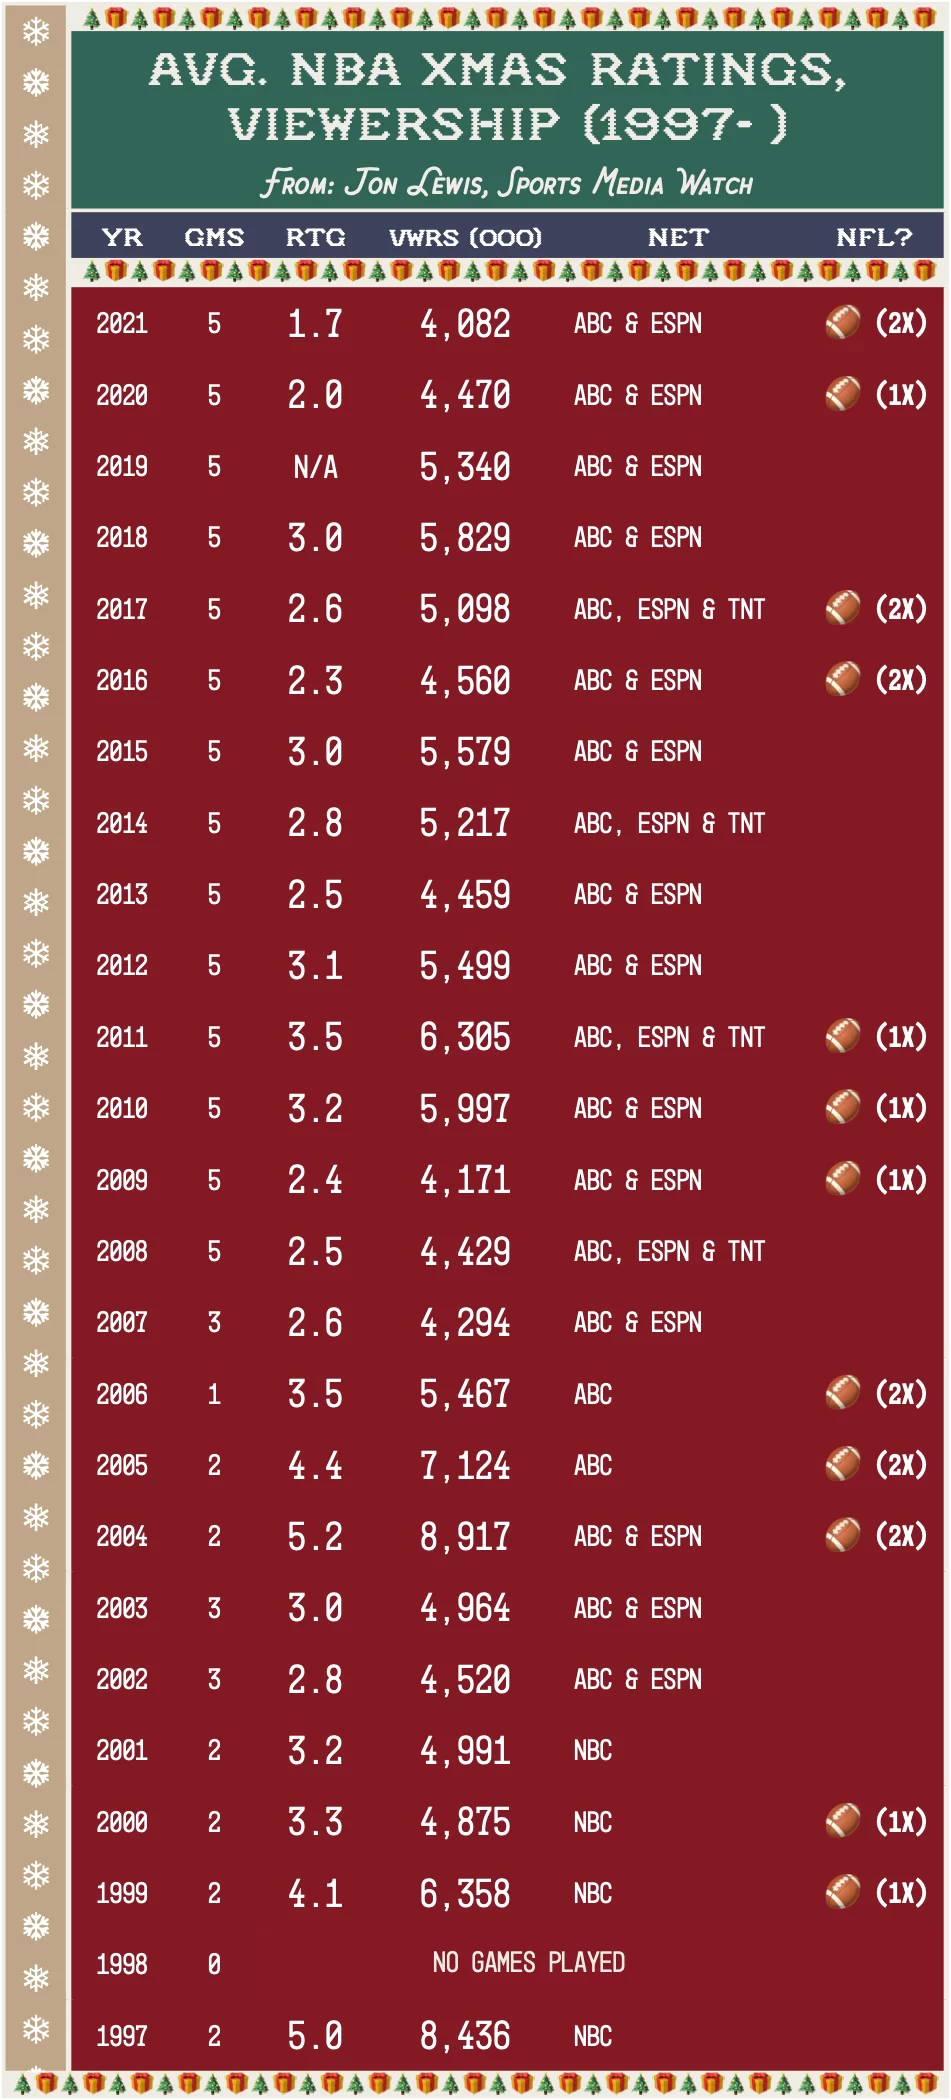This screenshot has width=951, height=2100.
Task: Click the YR column header
Action: (122, 238)
